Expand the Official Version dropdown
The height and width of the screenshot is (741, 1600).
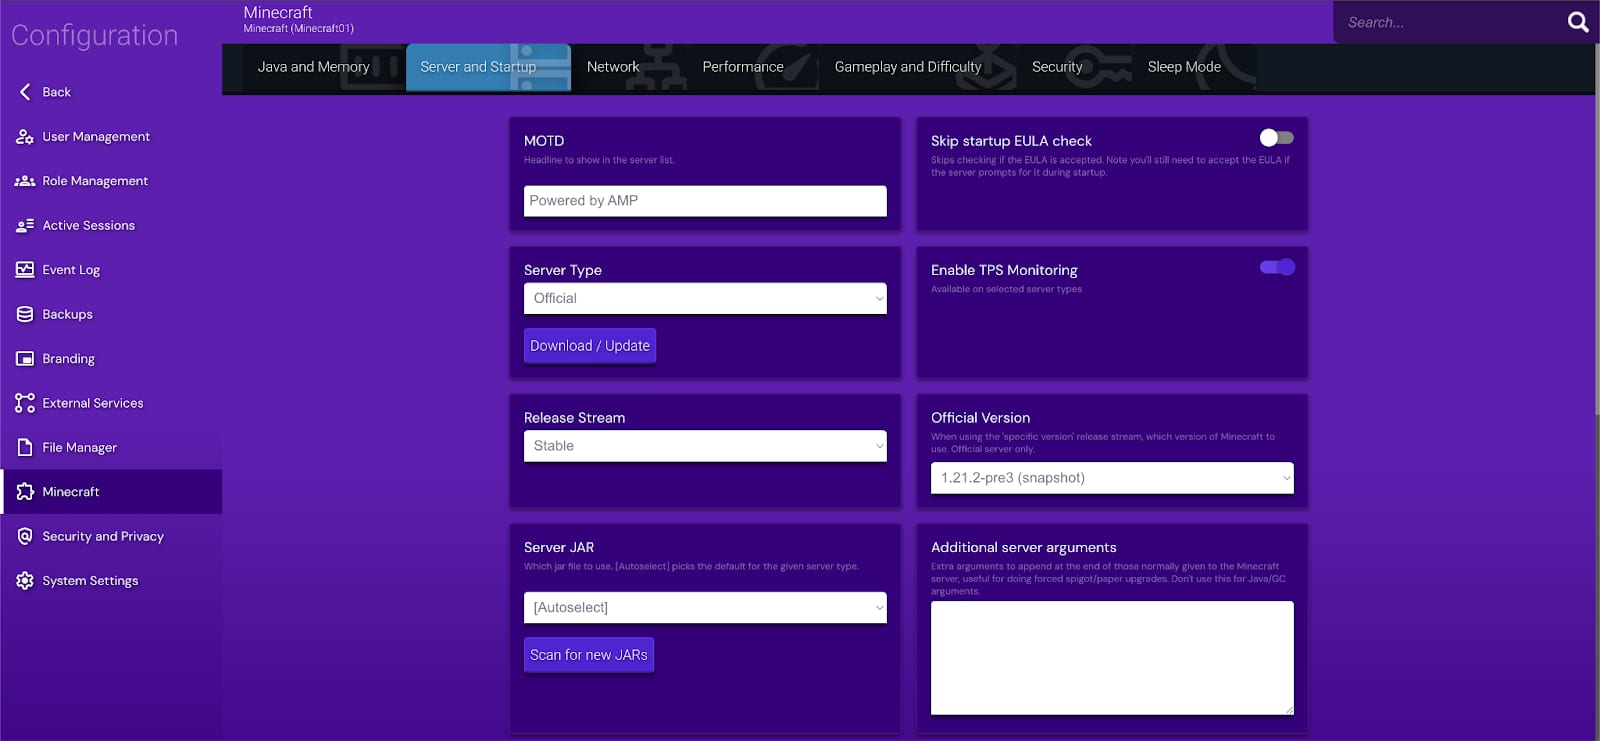pos(1111,478)
